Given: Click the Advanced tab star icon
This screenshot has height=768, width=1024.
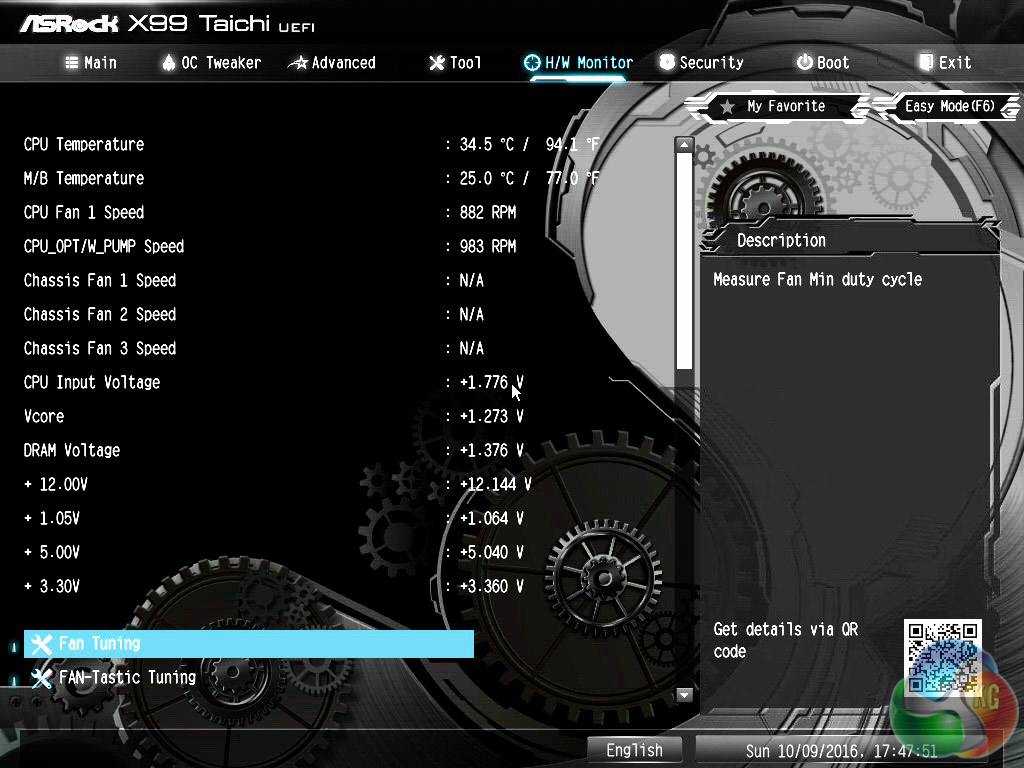Looking at the screenshot, I should pyautogui.click(x=298, y=63).
